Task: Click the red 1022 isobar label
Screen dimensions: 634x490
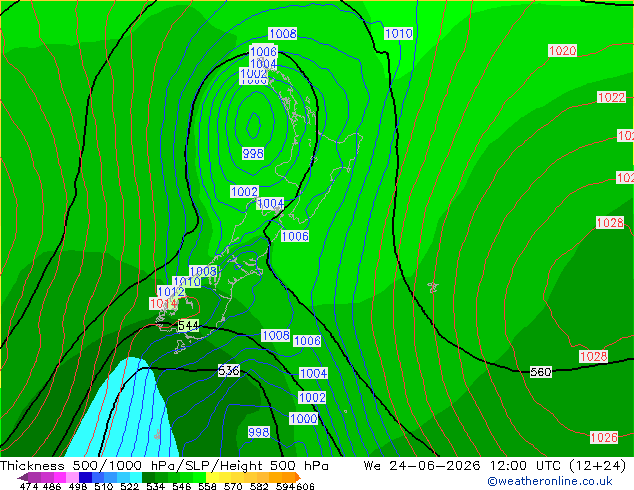Action: (x=611, y=97)
